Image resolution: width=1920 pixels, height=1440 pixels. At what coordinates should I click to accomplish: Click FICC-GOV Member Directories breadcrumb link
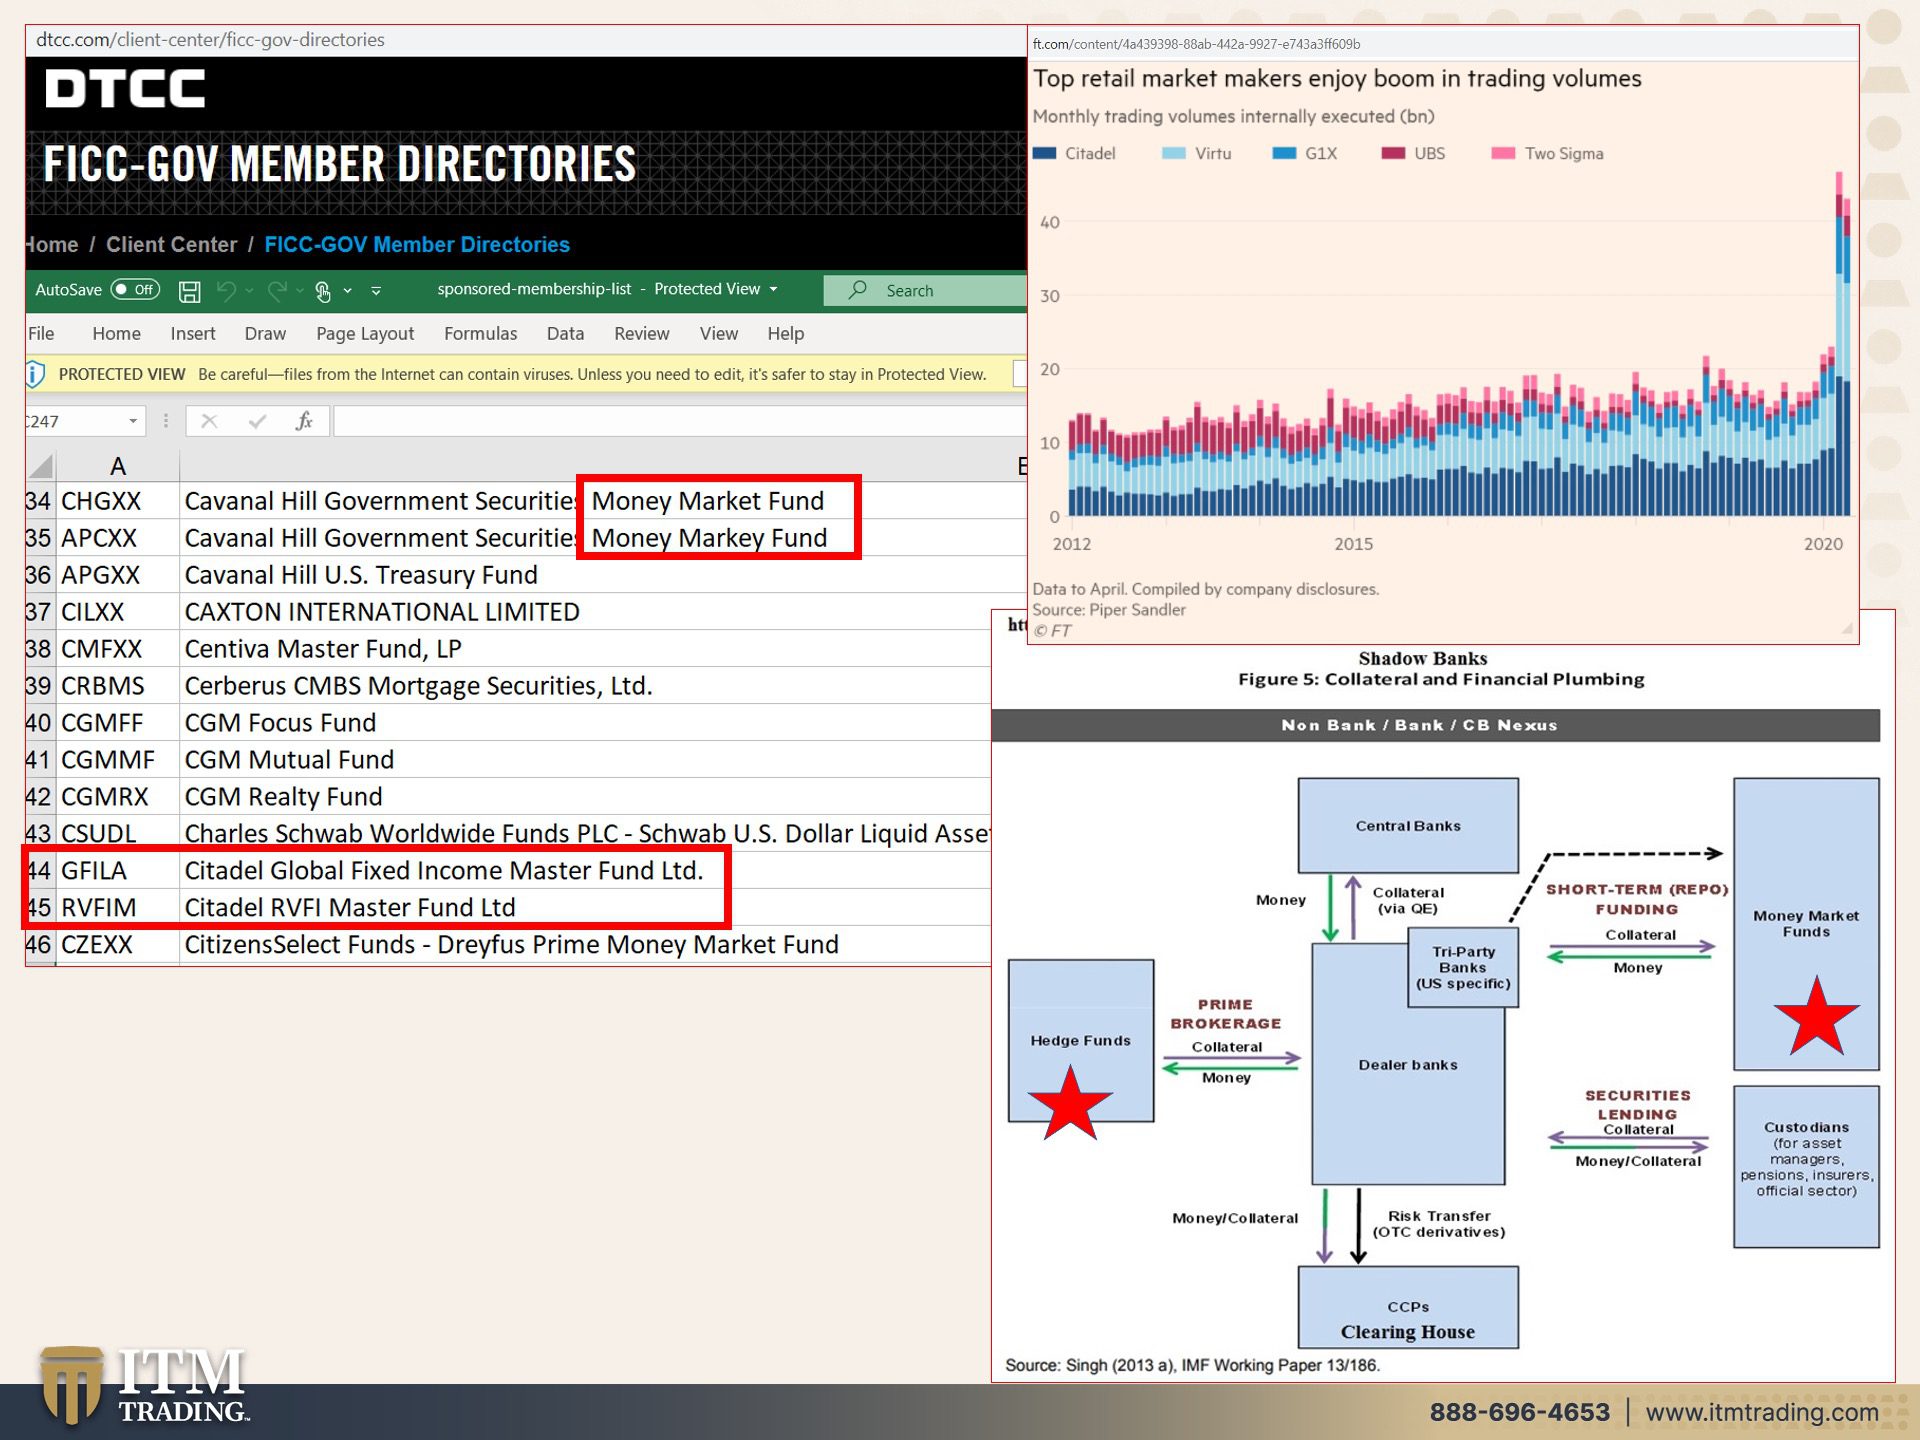click(417, 245)
